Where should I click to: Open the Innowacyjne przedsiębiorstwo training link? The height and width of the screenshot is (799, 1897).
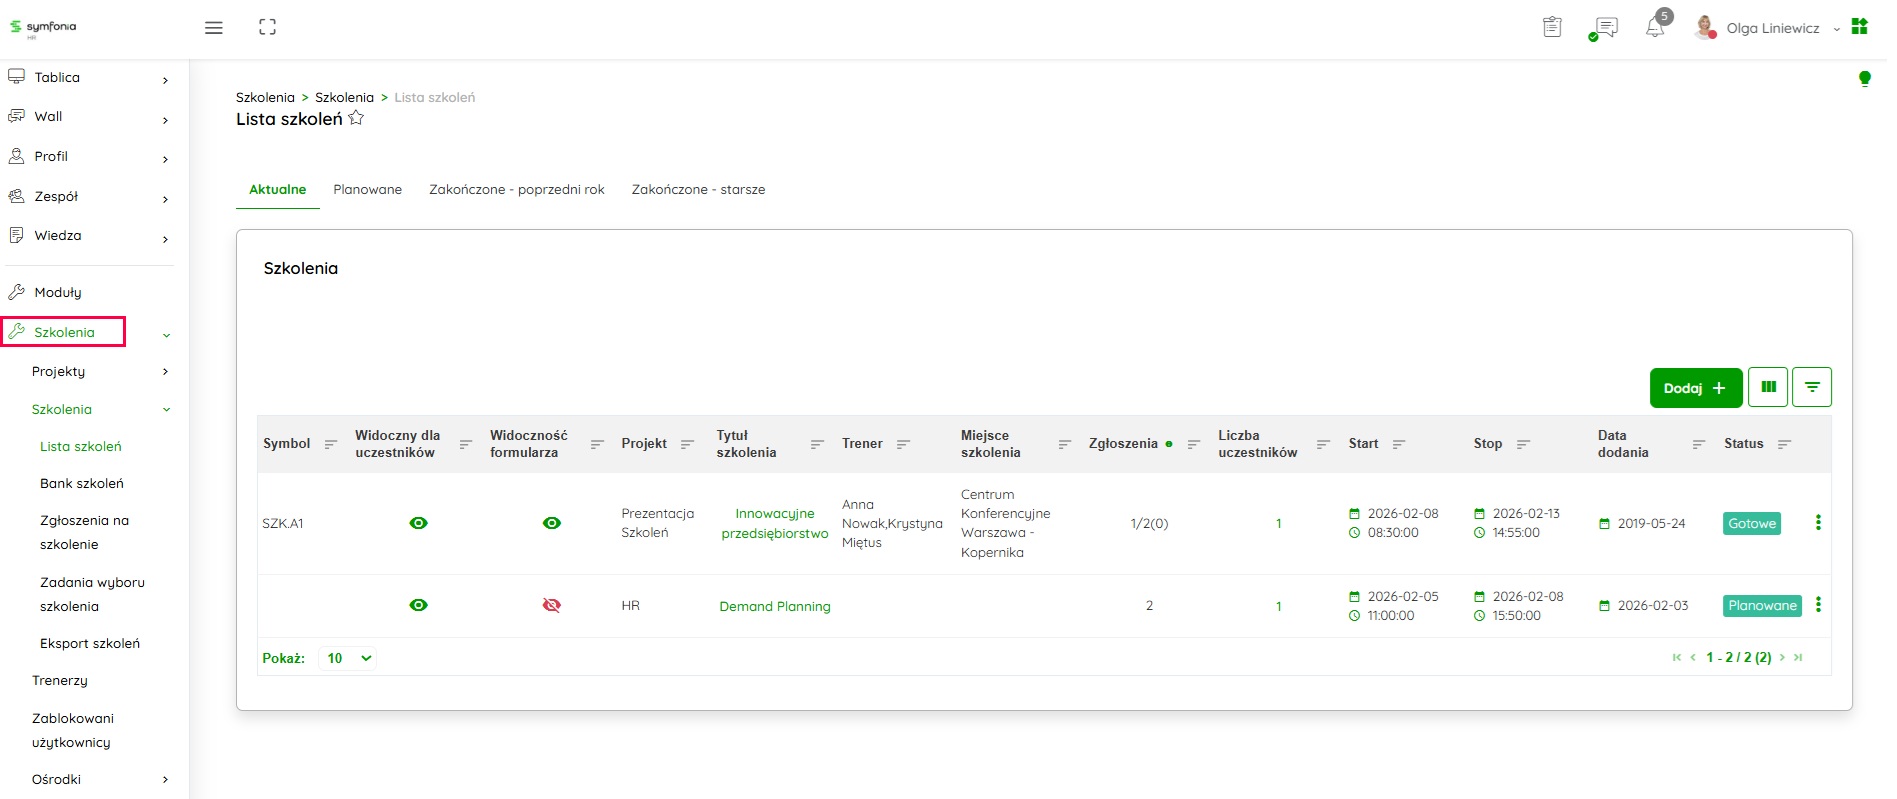[x=775, y=523]
